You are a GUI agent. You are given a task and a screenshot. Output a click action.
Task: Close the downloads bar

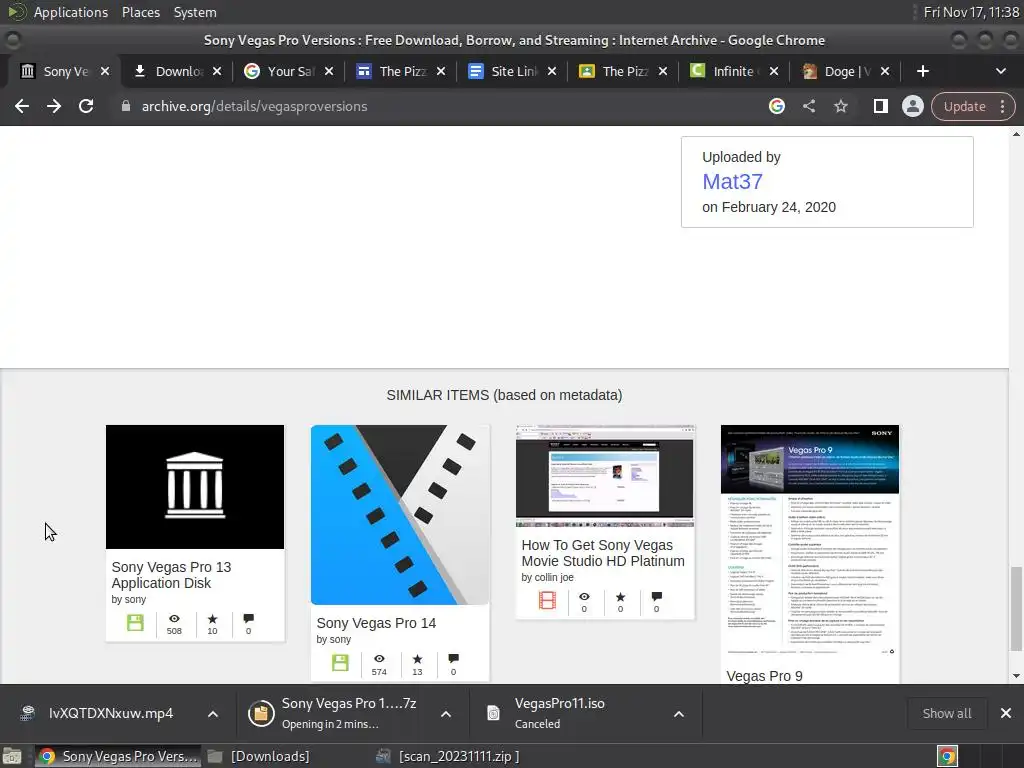tap(1006, 714)
